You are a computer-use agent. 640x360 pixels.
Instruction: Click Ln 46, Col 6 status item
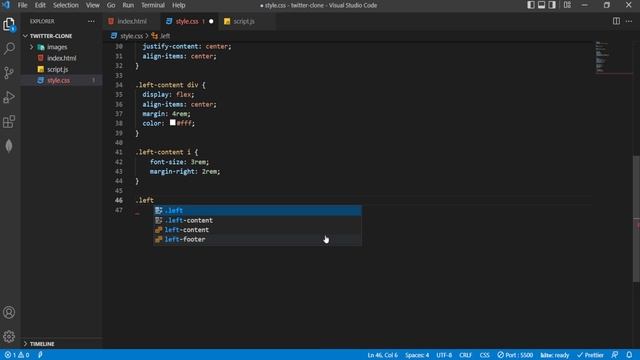click(x=382, y=355)
